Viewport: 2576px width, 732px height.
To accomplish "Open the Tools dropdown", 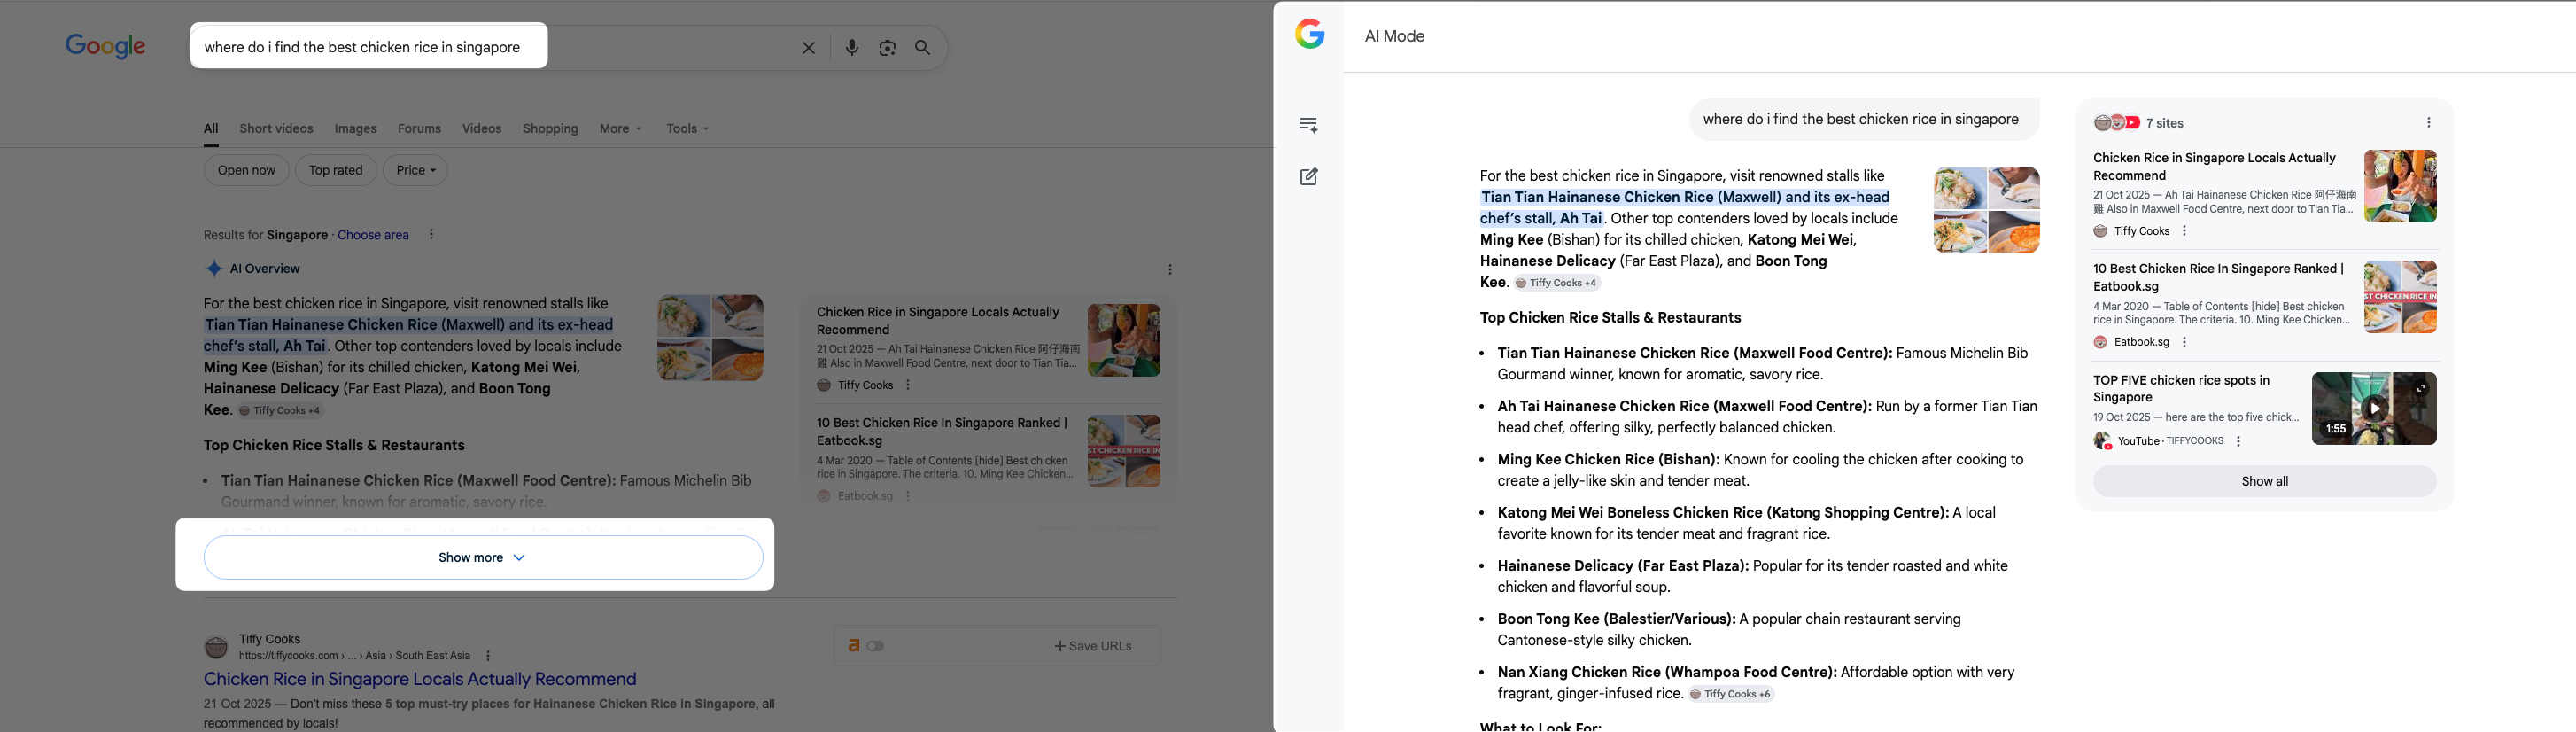I will point(688,129).
